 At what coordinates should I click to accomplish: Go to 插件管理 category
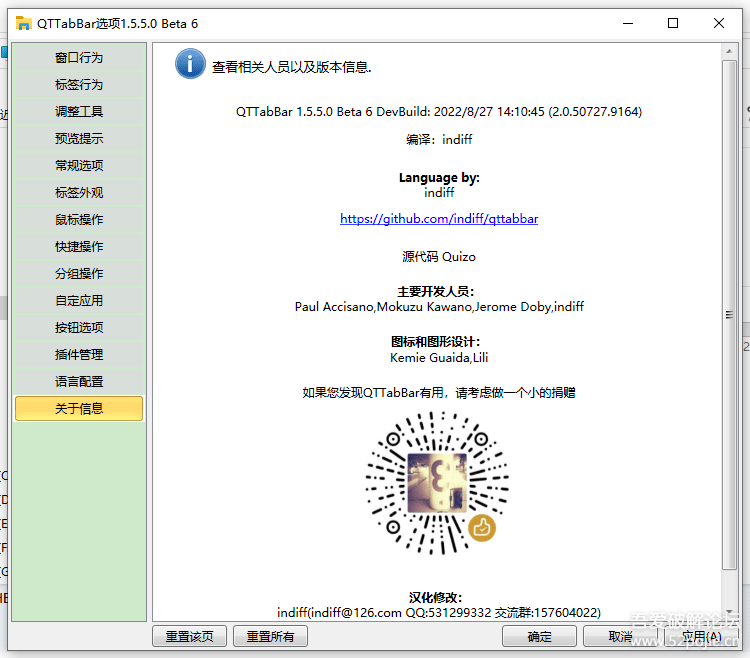(x=79, y=355)
